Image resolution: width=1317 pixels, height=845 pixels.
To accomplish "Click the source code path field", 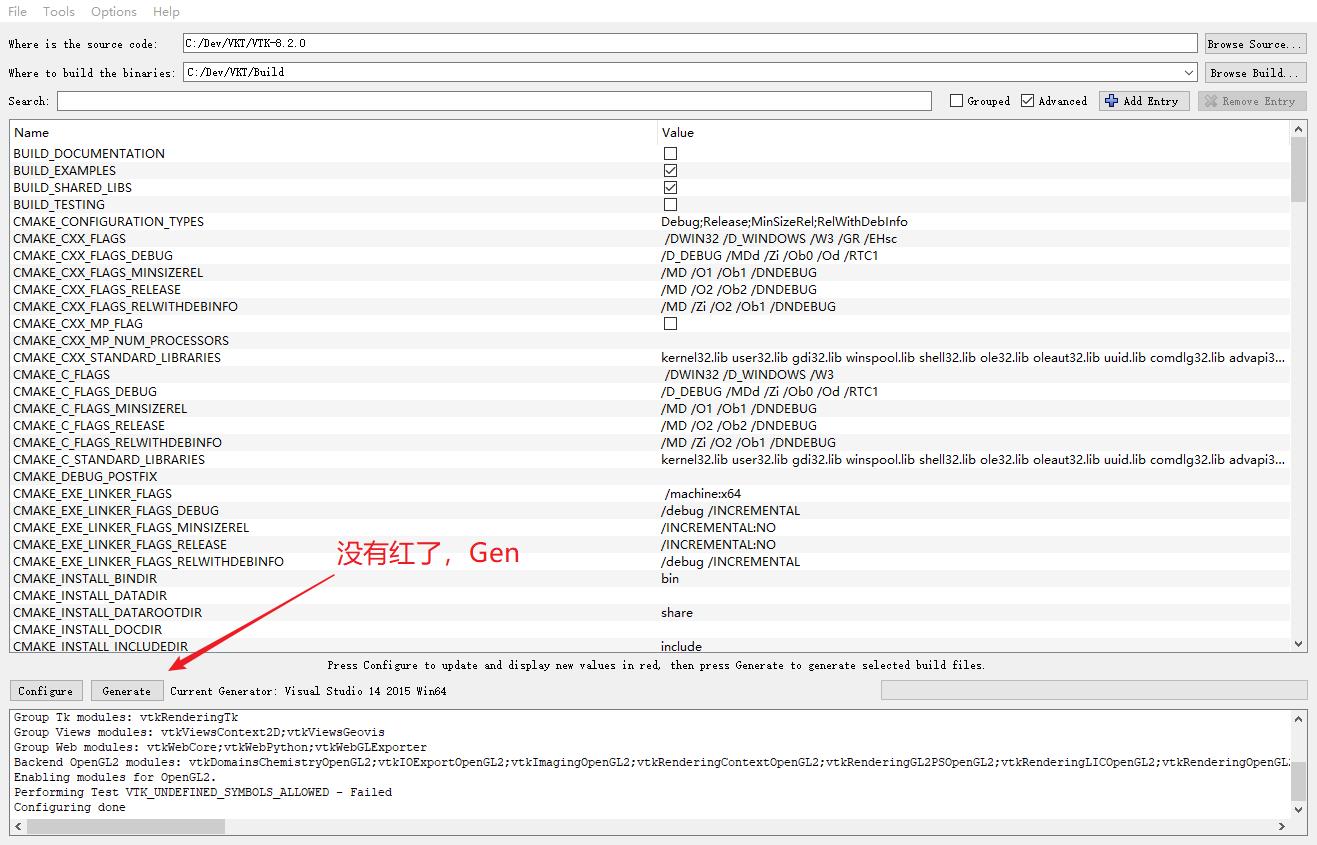I will (690, 44).
